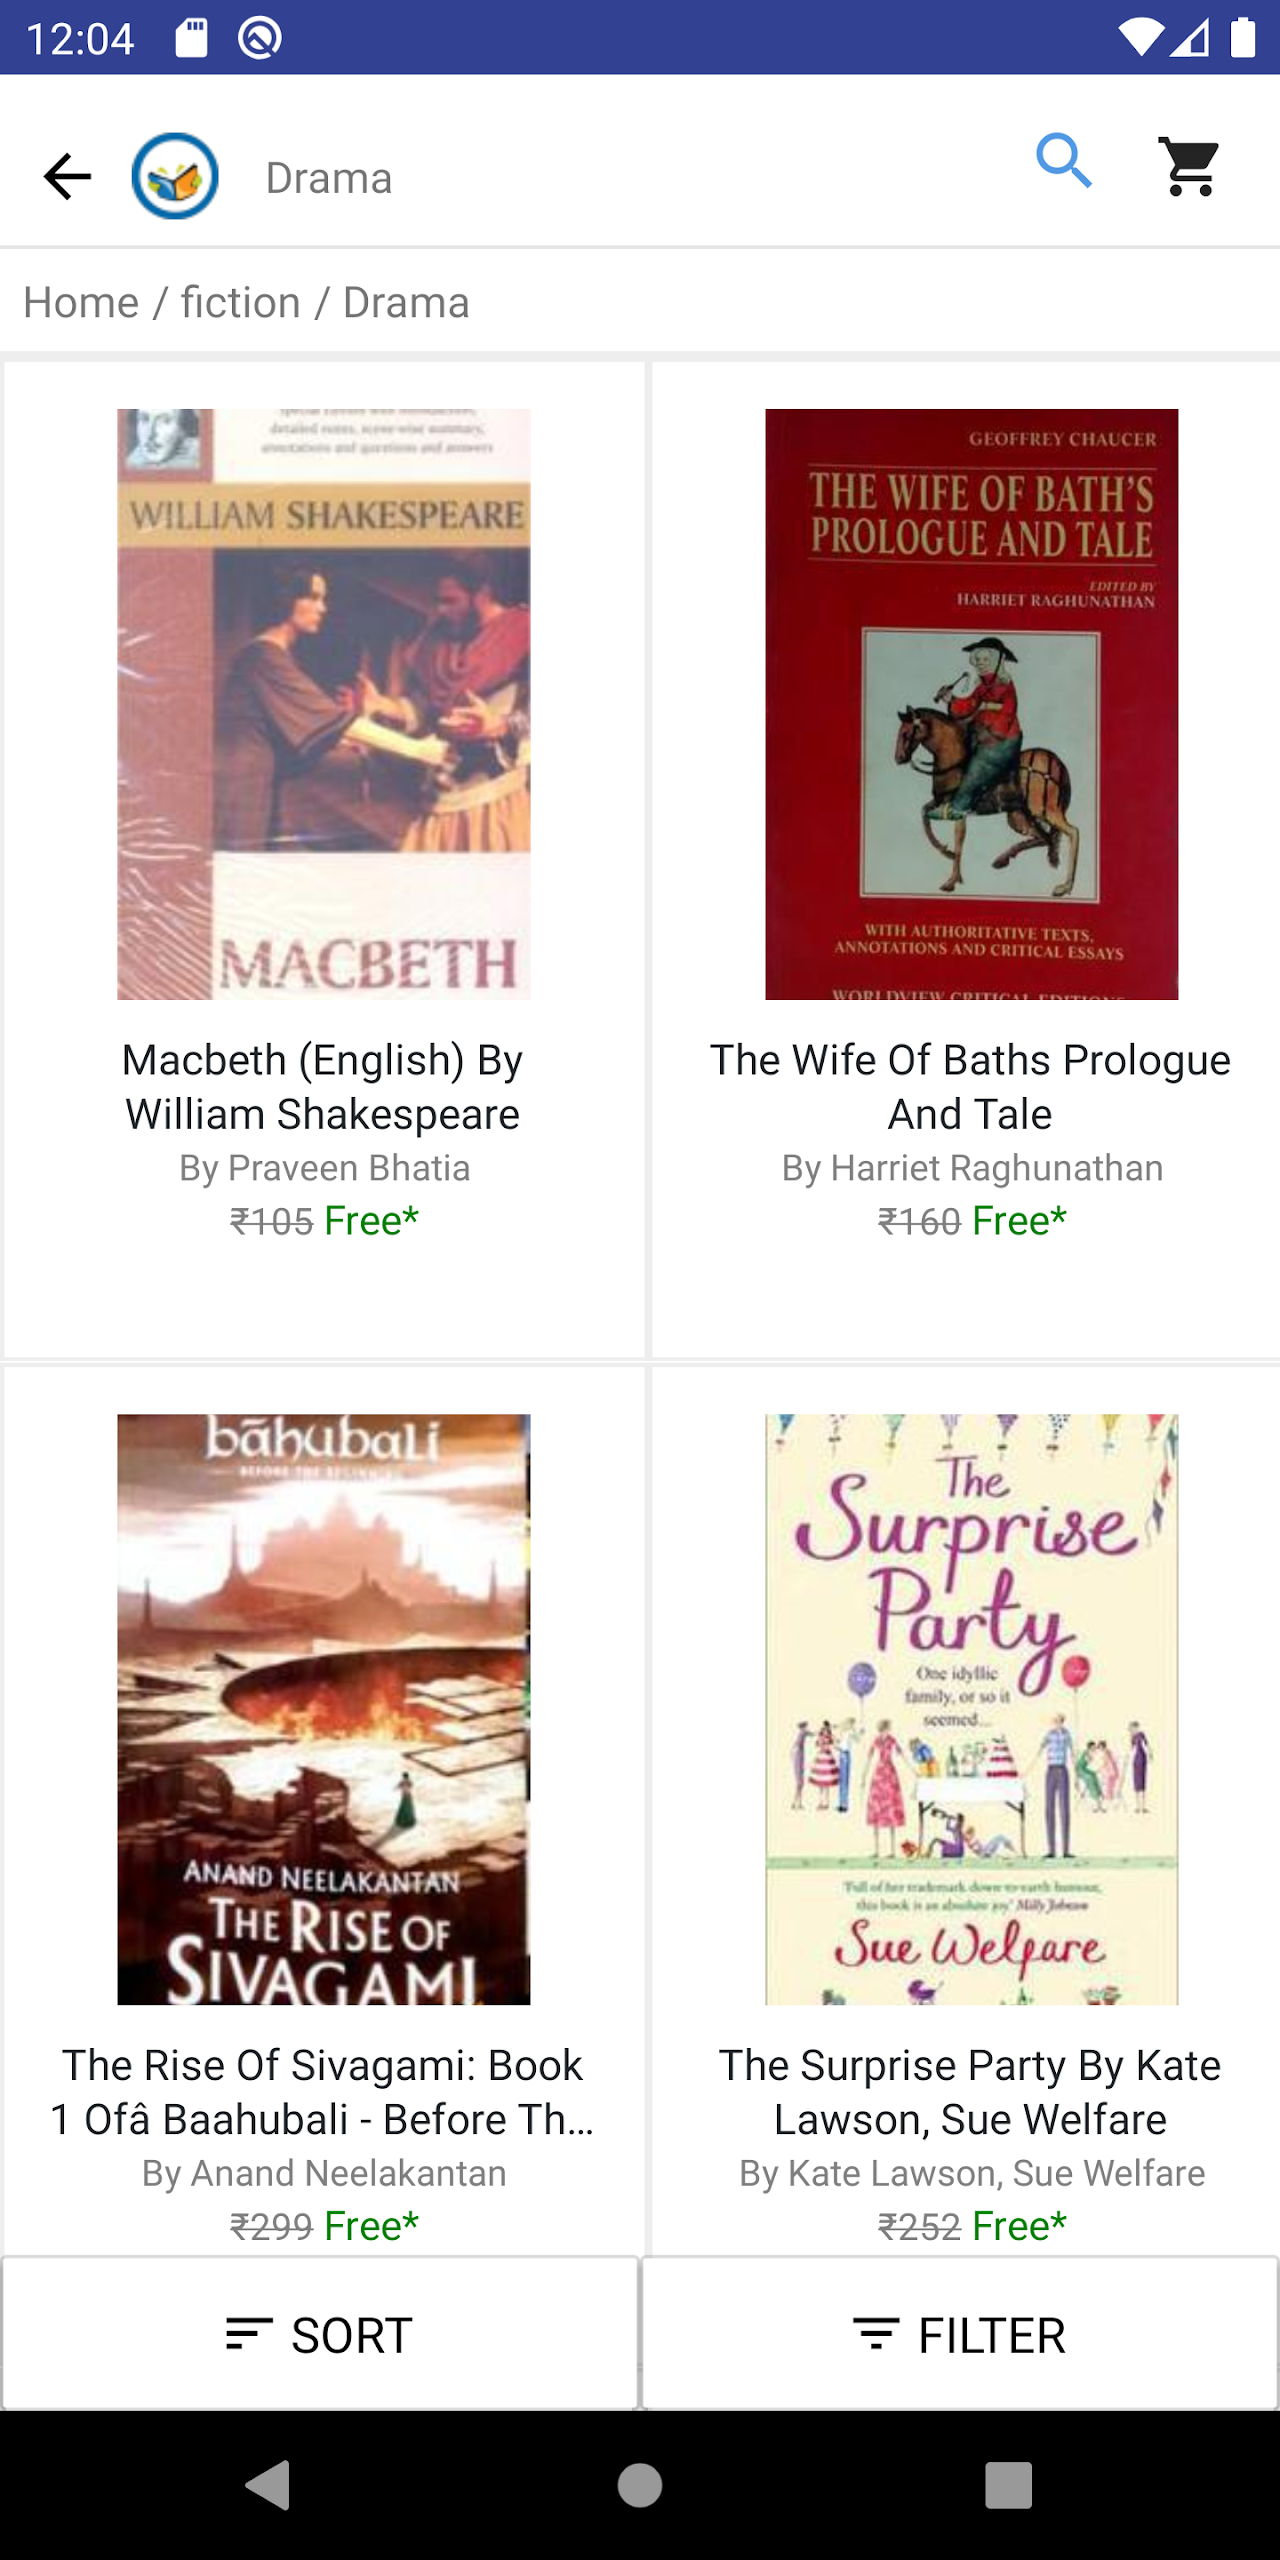The width and height of the screenshot is (1280, 2560).
Task: Open the Sort options
Action: tap(320, 2335)
